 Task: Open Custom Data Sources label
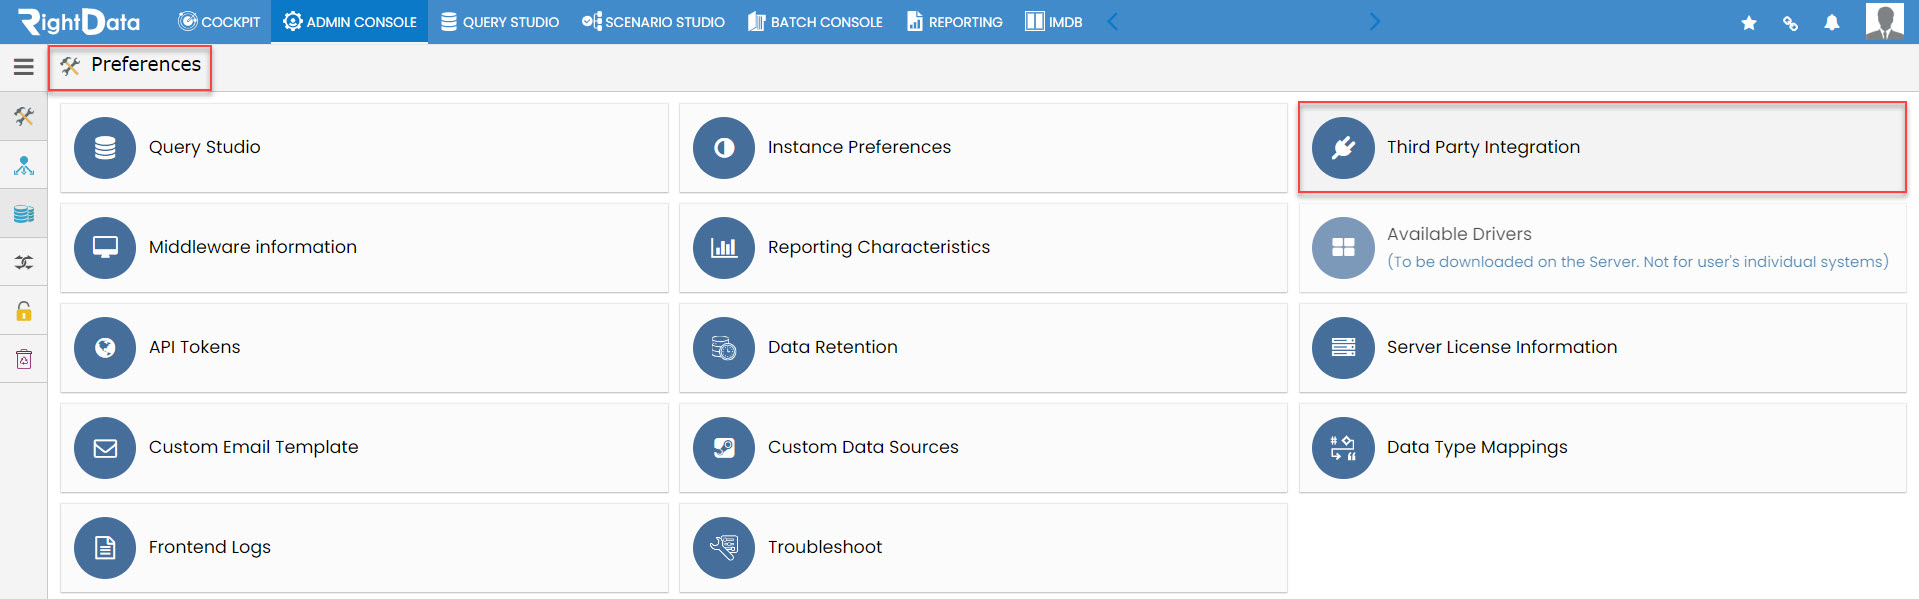click(x=863, y=447)
